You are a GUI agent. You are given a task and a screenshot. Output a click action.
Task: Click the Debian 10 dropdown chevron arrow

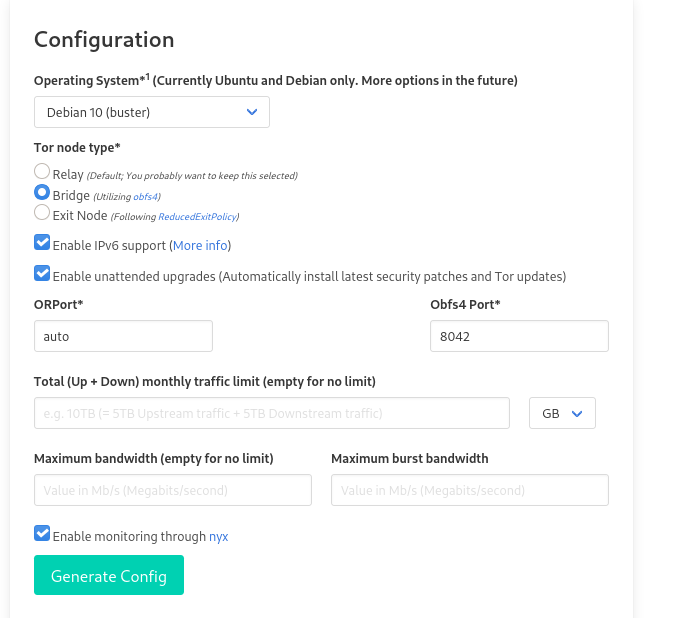pyautogui.click(x=252, y=112)
